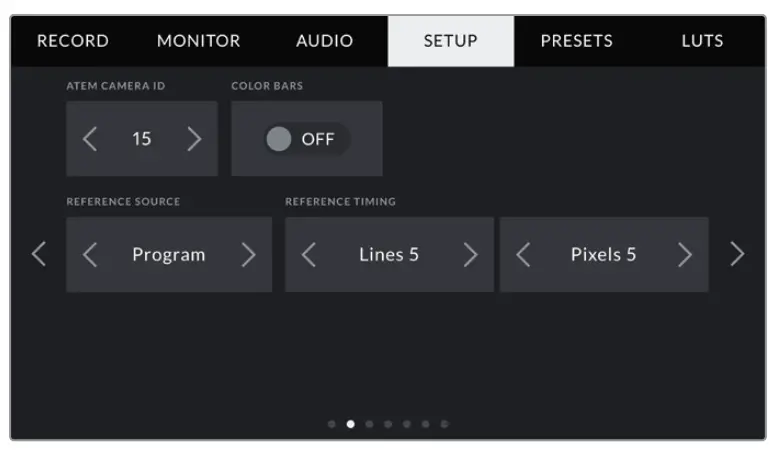
Task: Jump to first setup page dot
Action: [332, 424]
